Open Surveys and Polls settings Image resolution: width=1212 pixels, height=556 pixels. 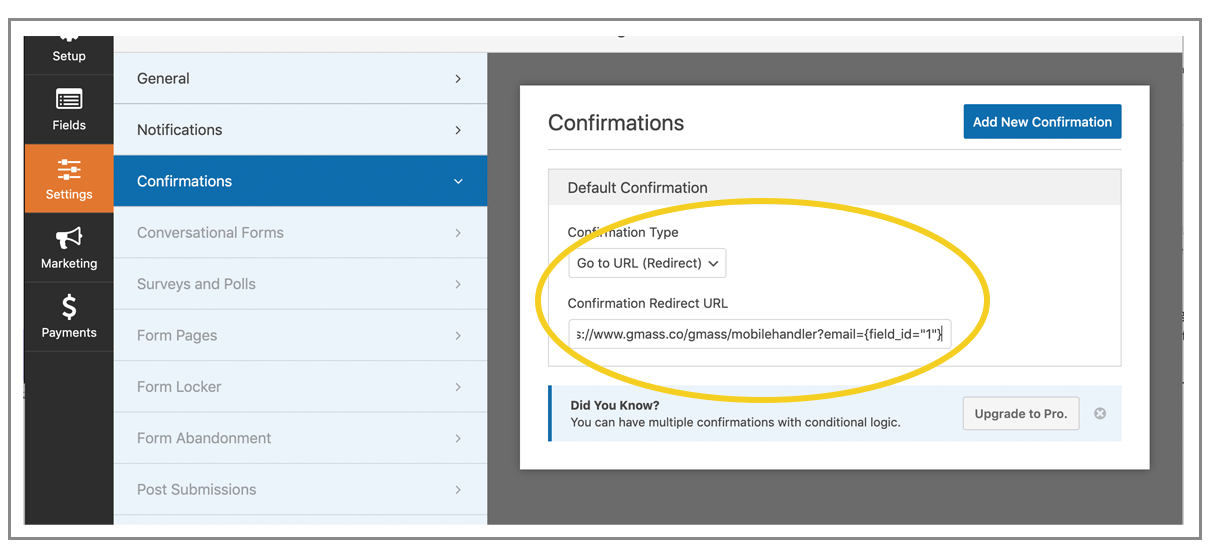pos(196,284)
